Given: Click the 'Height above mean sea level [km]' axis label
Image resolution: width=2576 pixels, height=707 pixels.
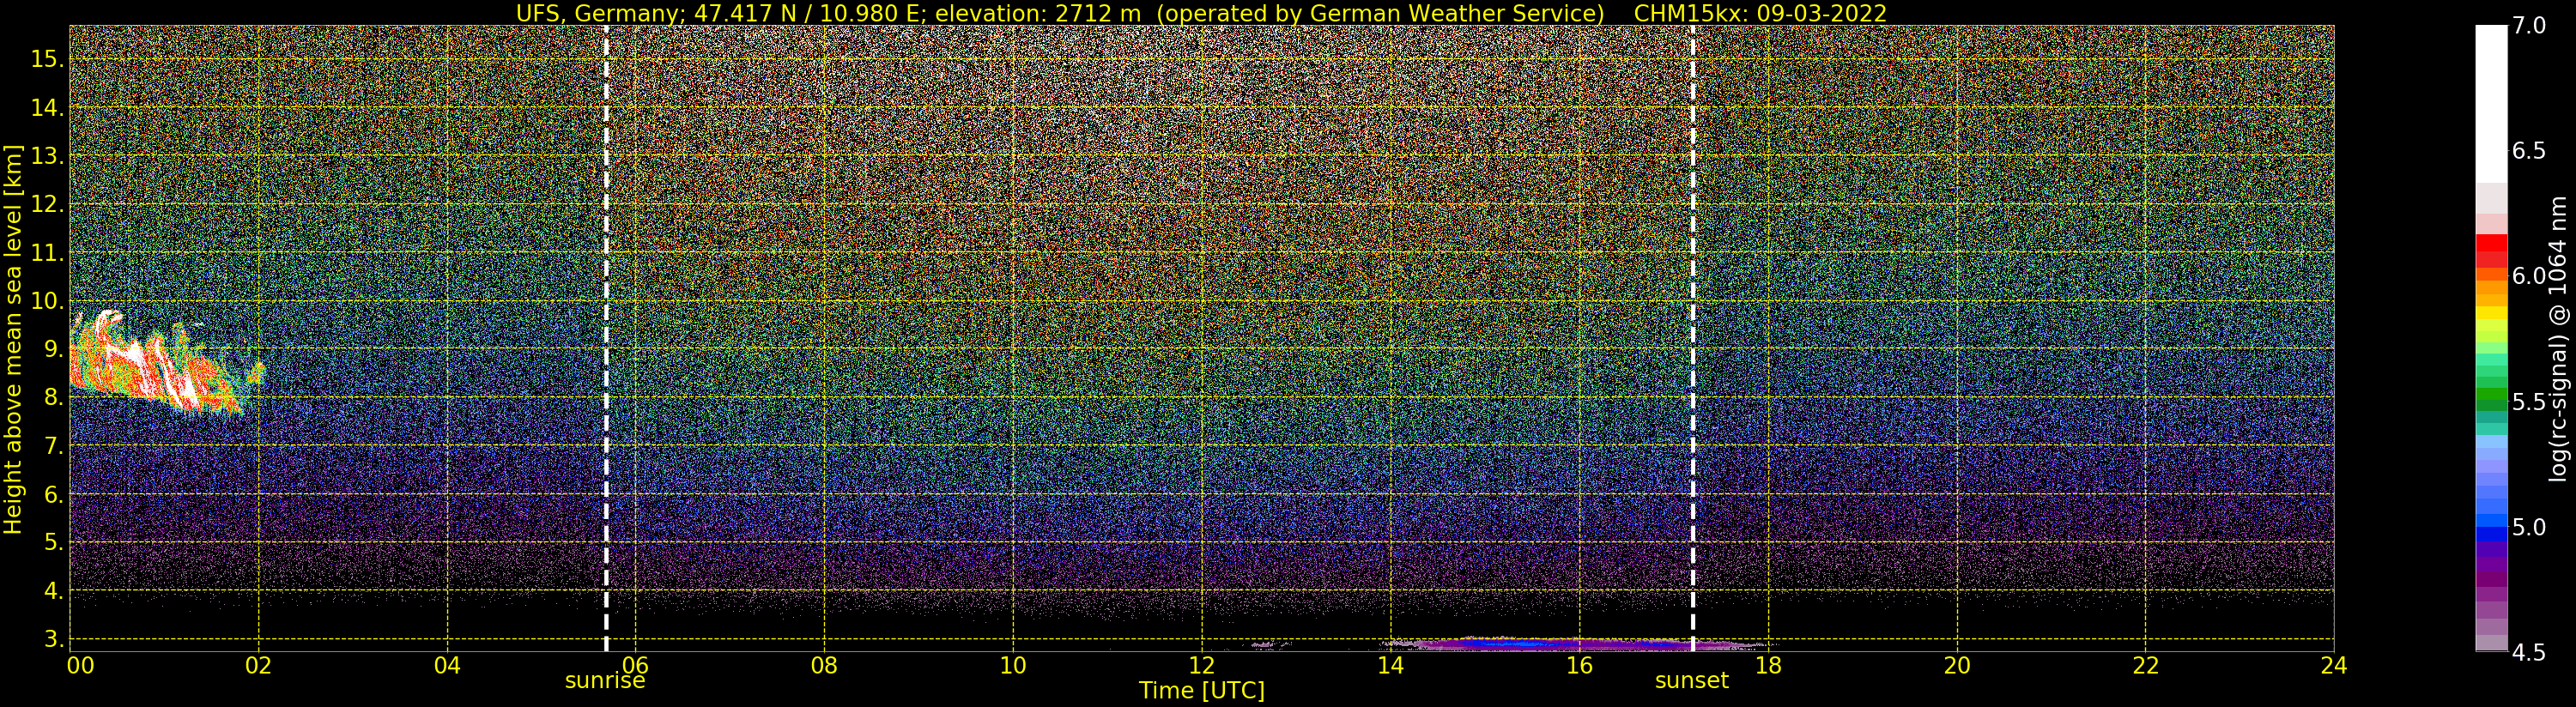Looking at the screenshot, I should pyautogui.click(x=13, y=338).
